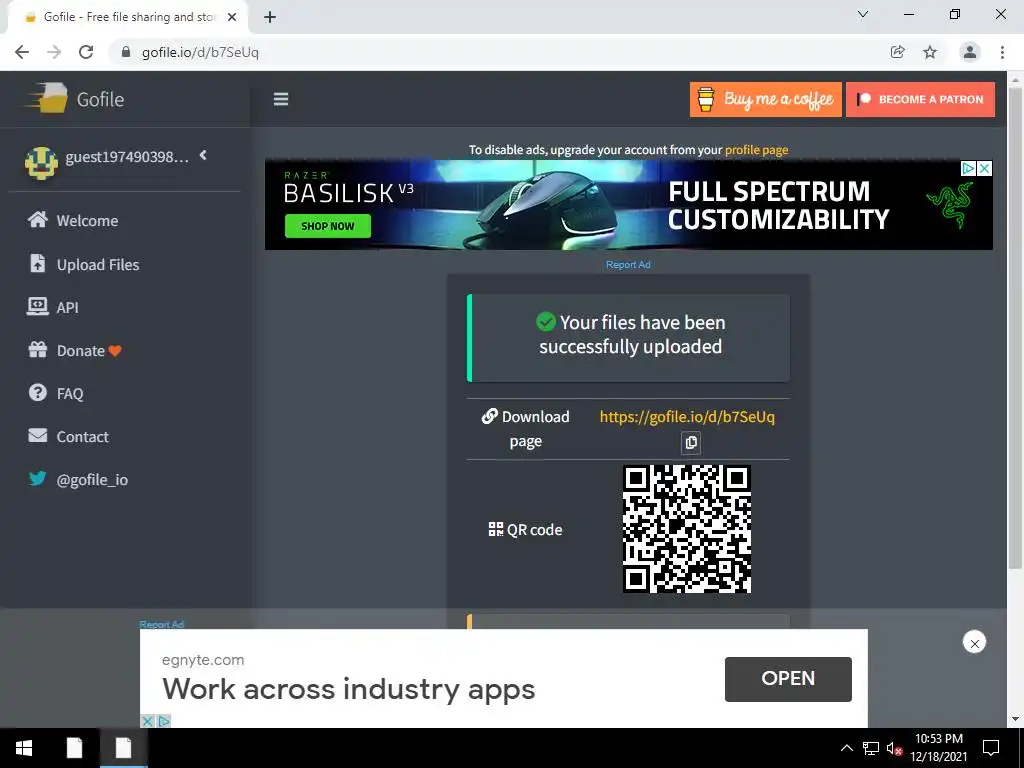Open the API sidebar item
This screenshot has width=1024, height=768.
click(x=52, y=307)
